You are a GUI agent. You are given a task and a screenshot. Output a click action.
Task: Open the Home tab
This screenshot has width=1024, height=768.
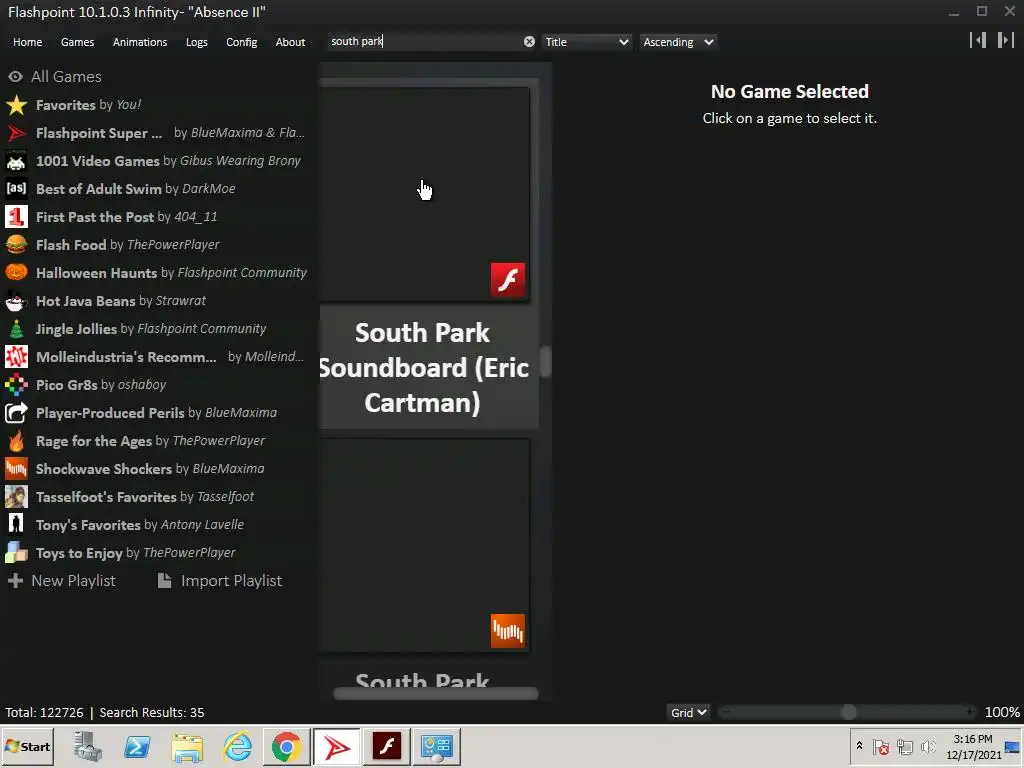coord(27,42)
